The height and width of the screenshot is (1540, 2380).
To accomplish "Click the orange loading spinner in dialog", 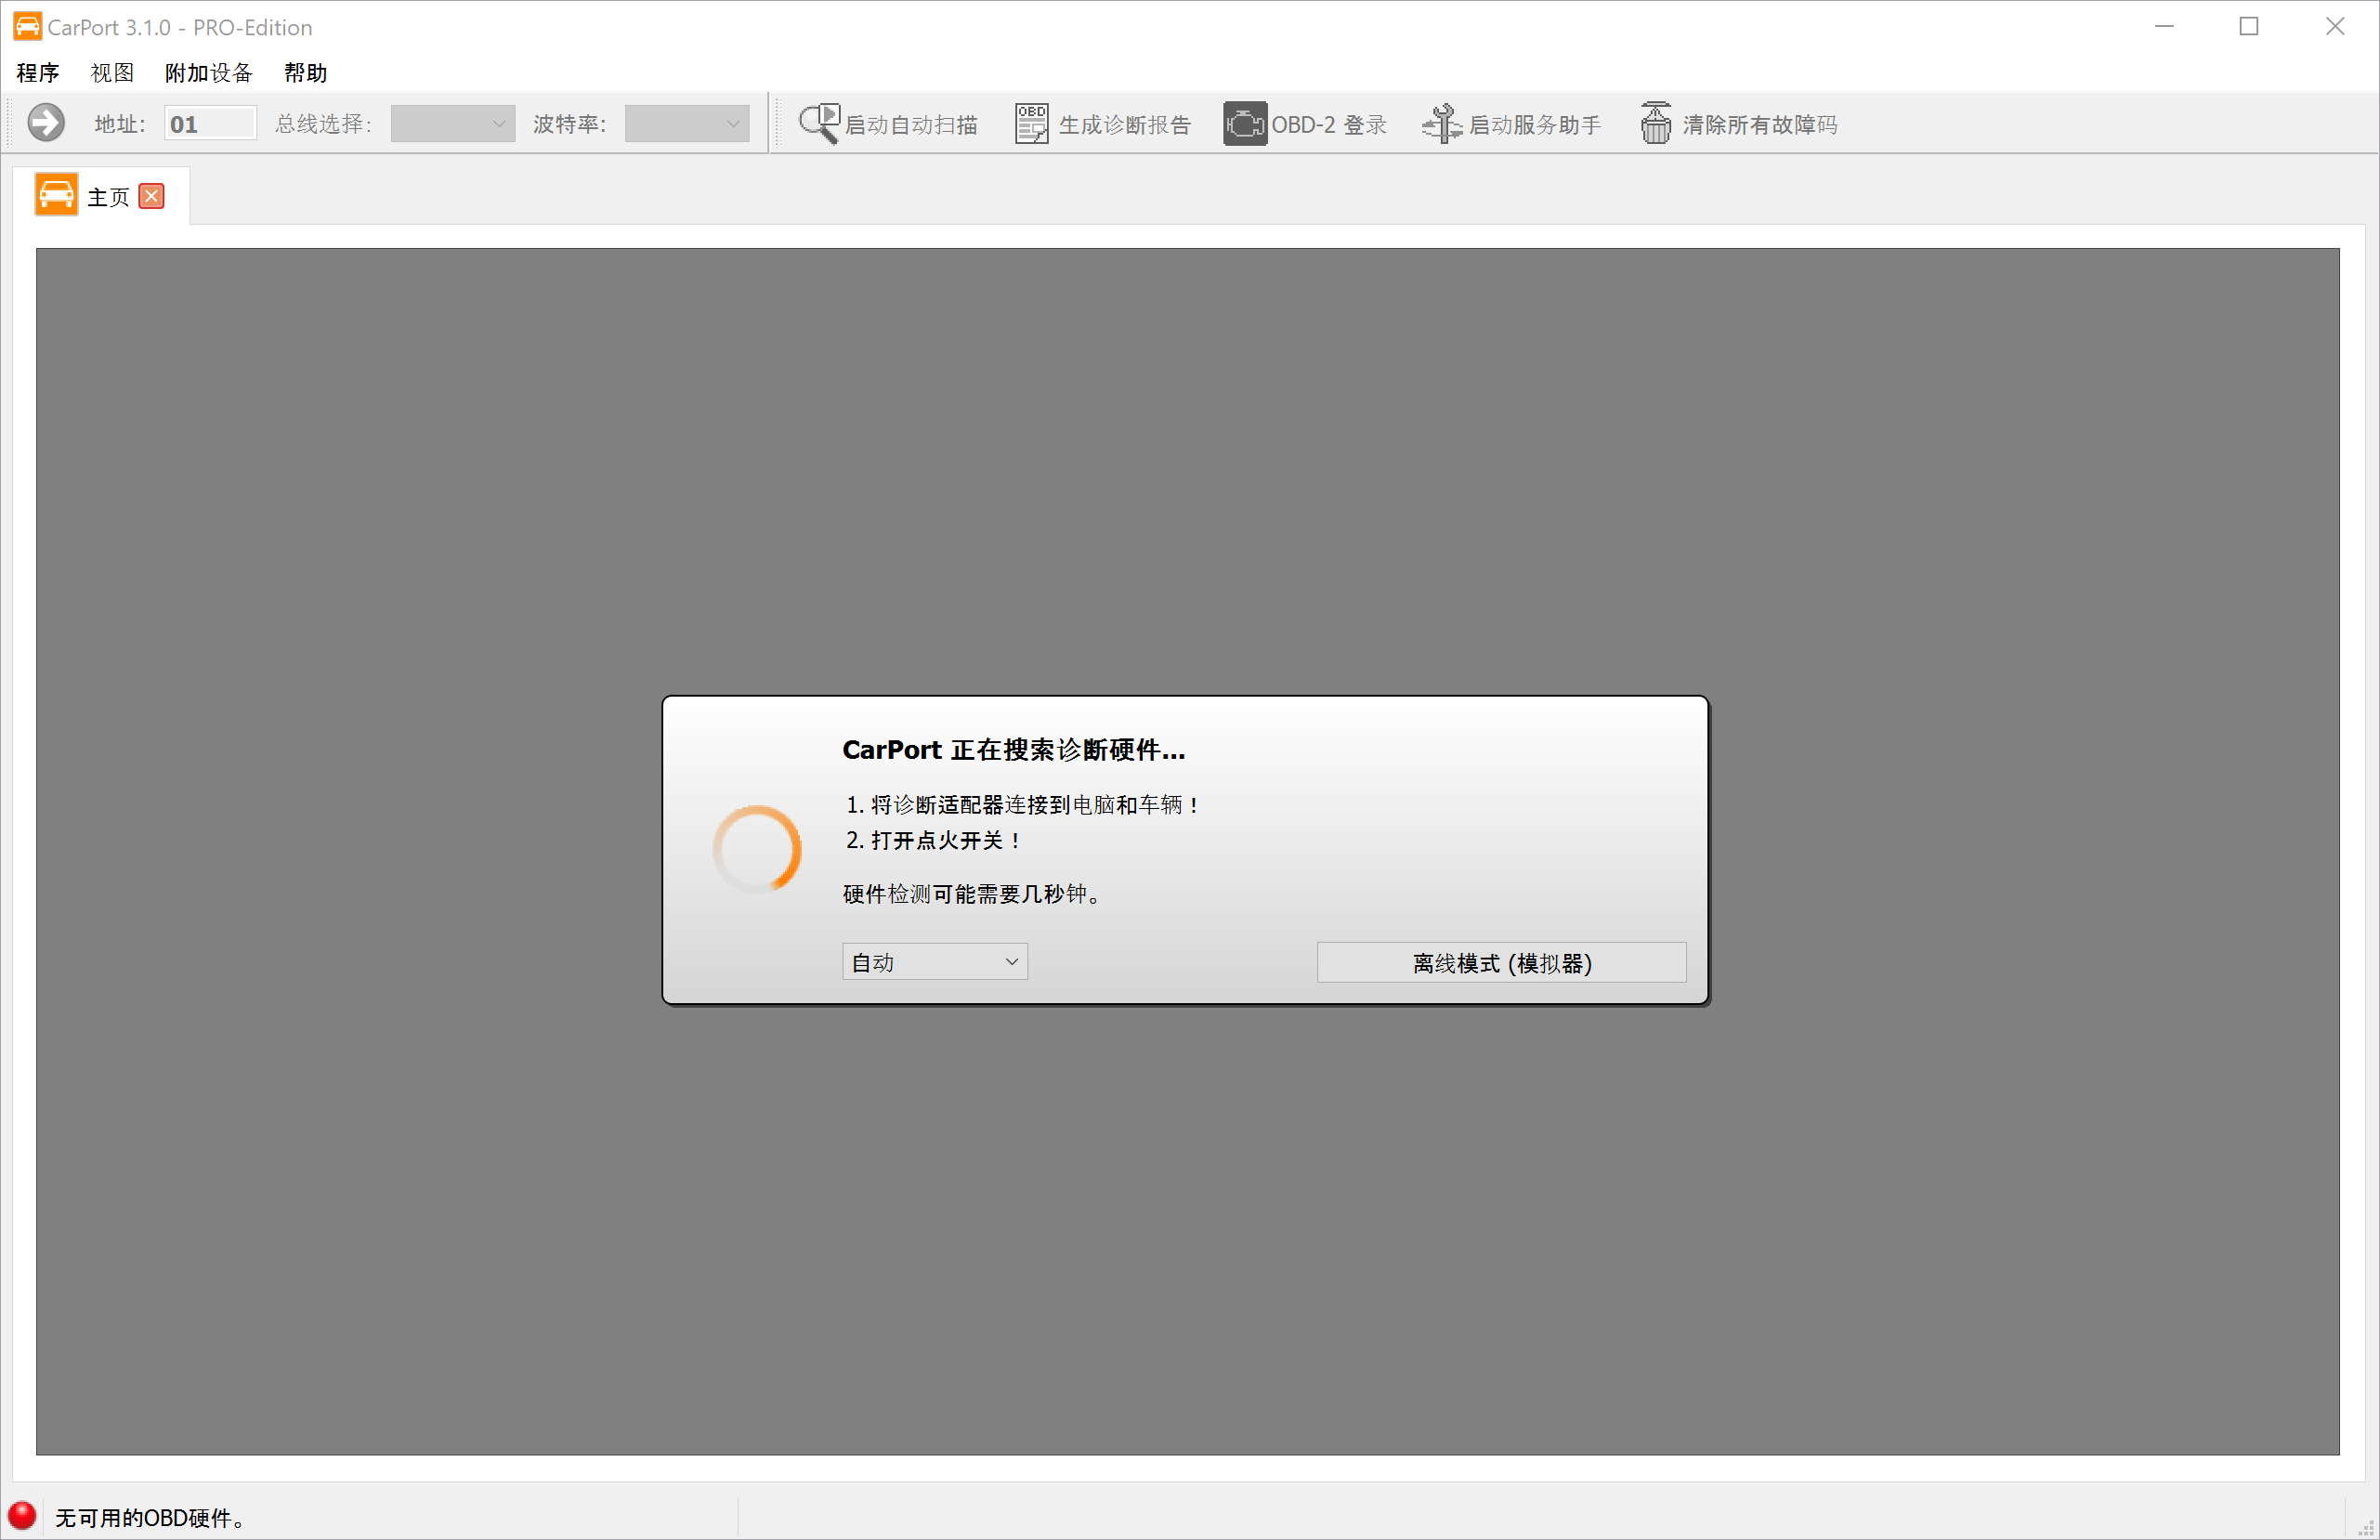I will tap(757, 850).
